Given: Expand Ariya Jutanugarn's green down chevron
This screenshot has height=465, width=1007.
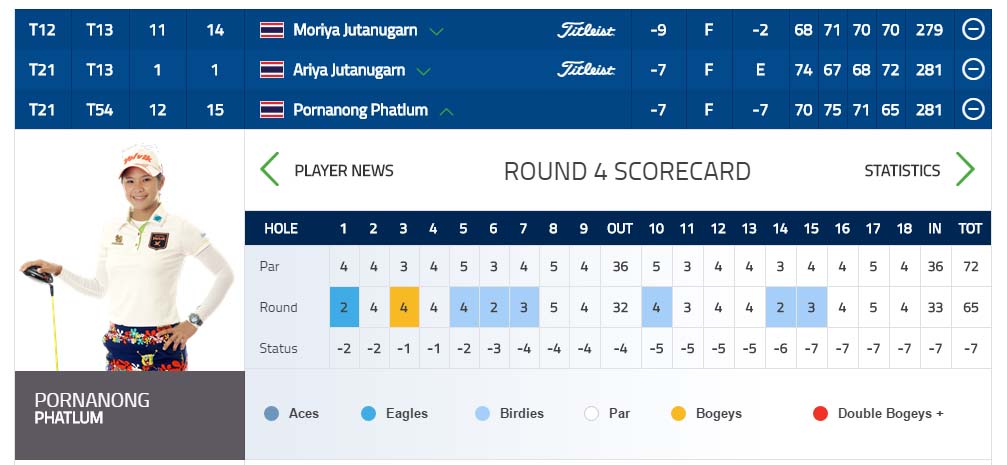Looking at the screenshot, I should click(x=423, y=71).
